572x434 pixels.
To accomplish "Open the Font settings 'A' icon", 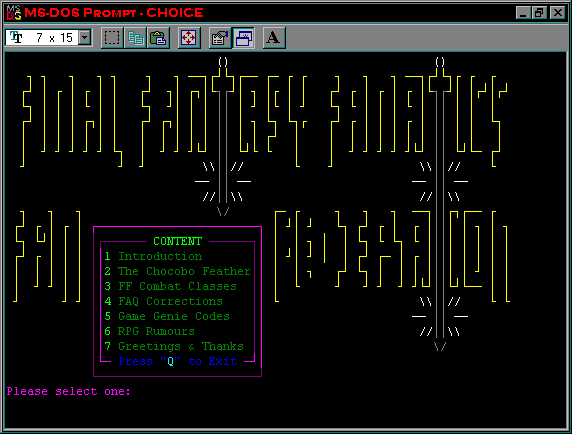I will pos(274,38).
